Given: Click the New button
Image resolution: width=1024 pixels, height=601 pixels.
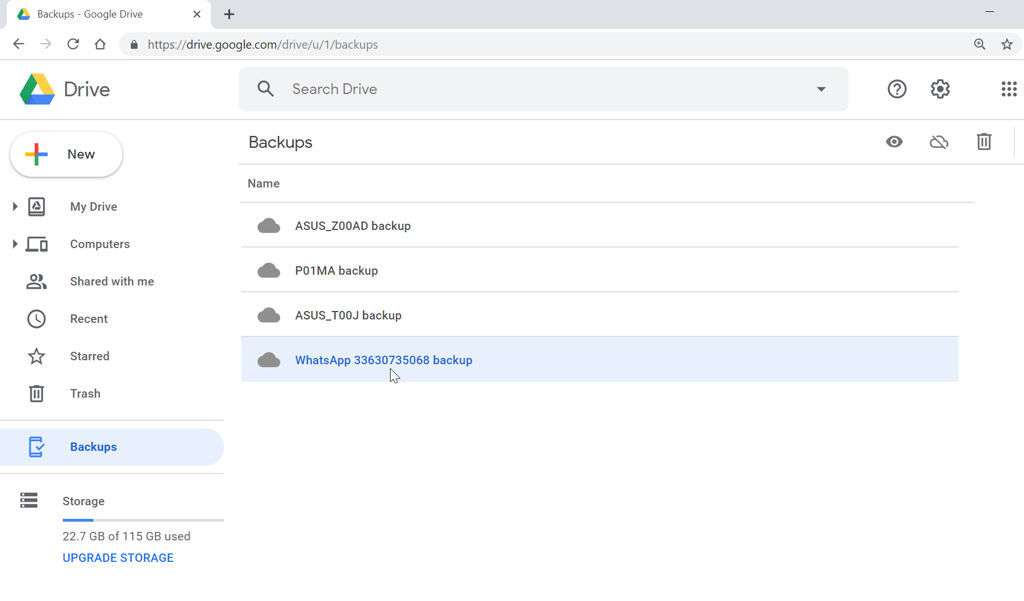Looking at the screenshot, I should coord(66,154).
